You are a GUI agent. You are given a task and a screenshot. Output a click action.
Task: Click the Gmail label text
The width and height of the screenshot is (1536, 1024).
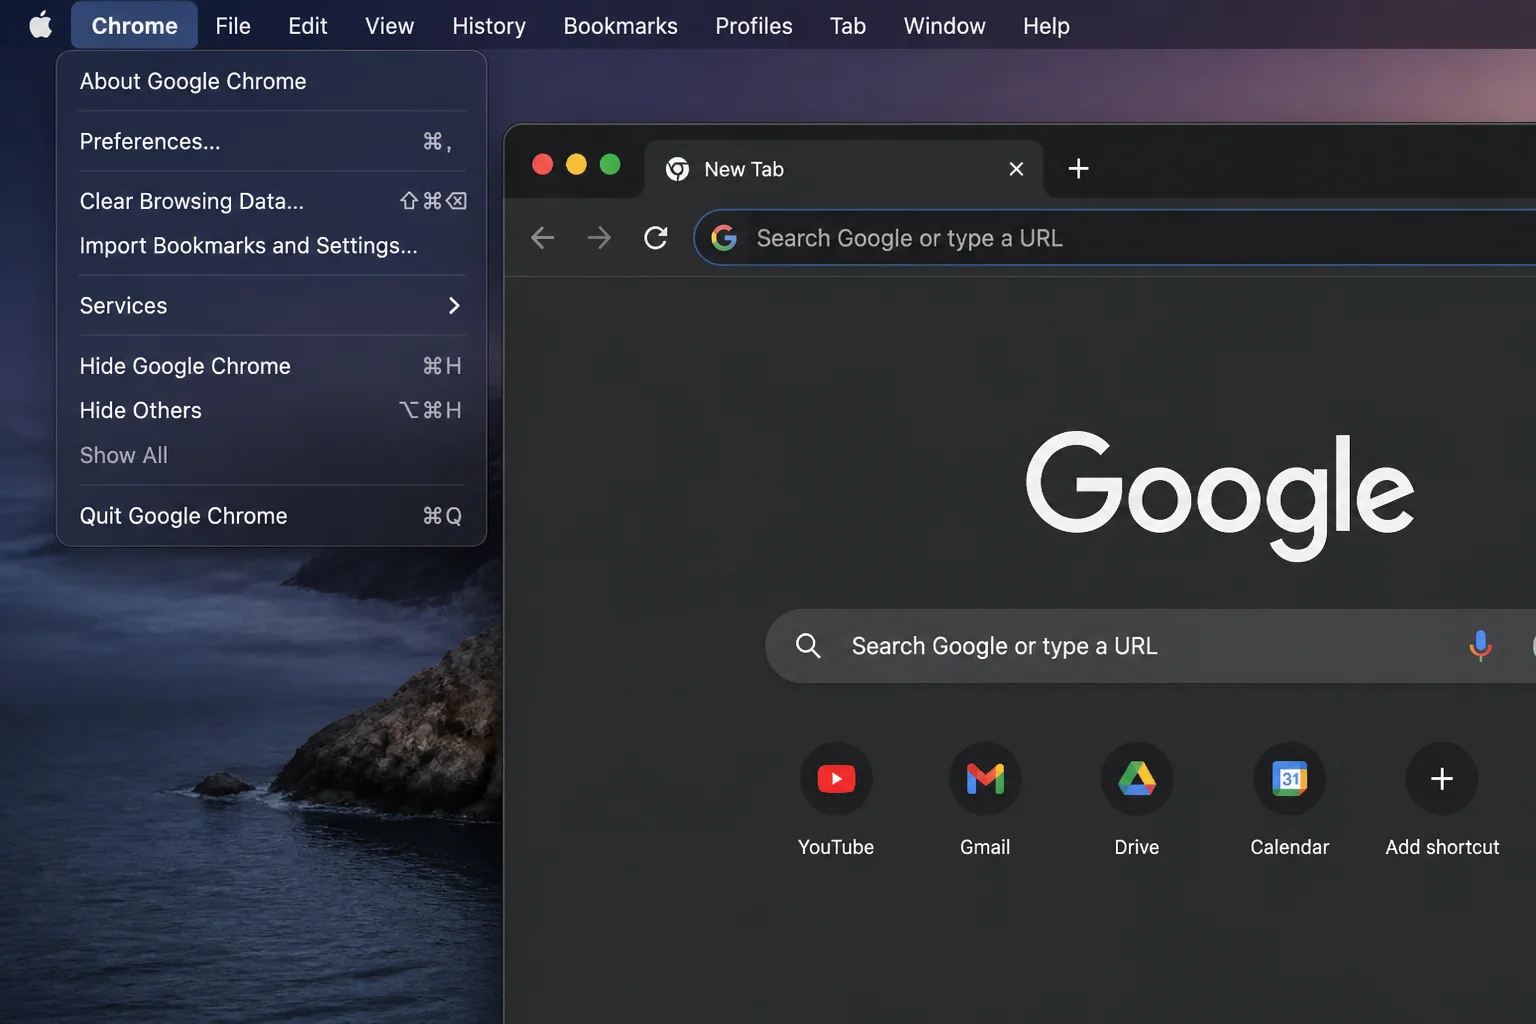[985, 847]
